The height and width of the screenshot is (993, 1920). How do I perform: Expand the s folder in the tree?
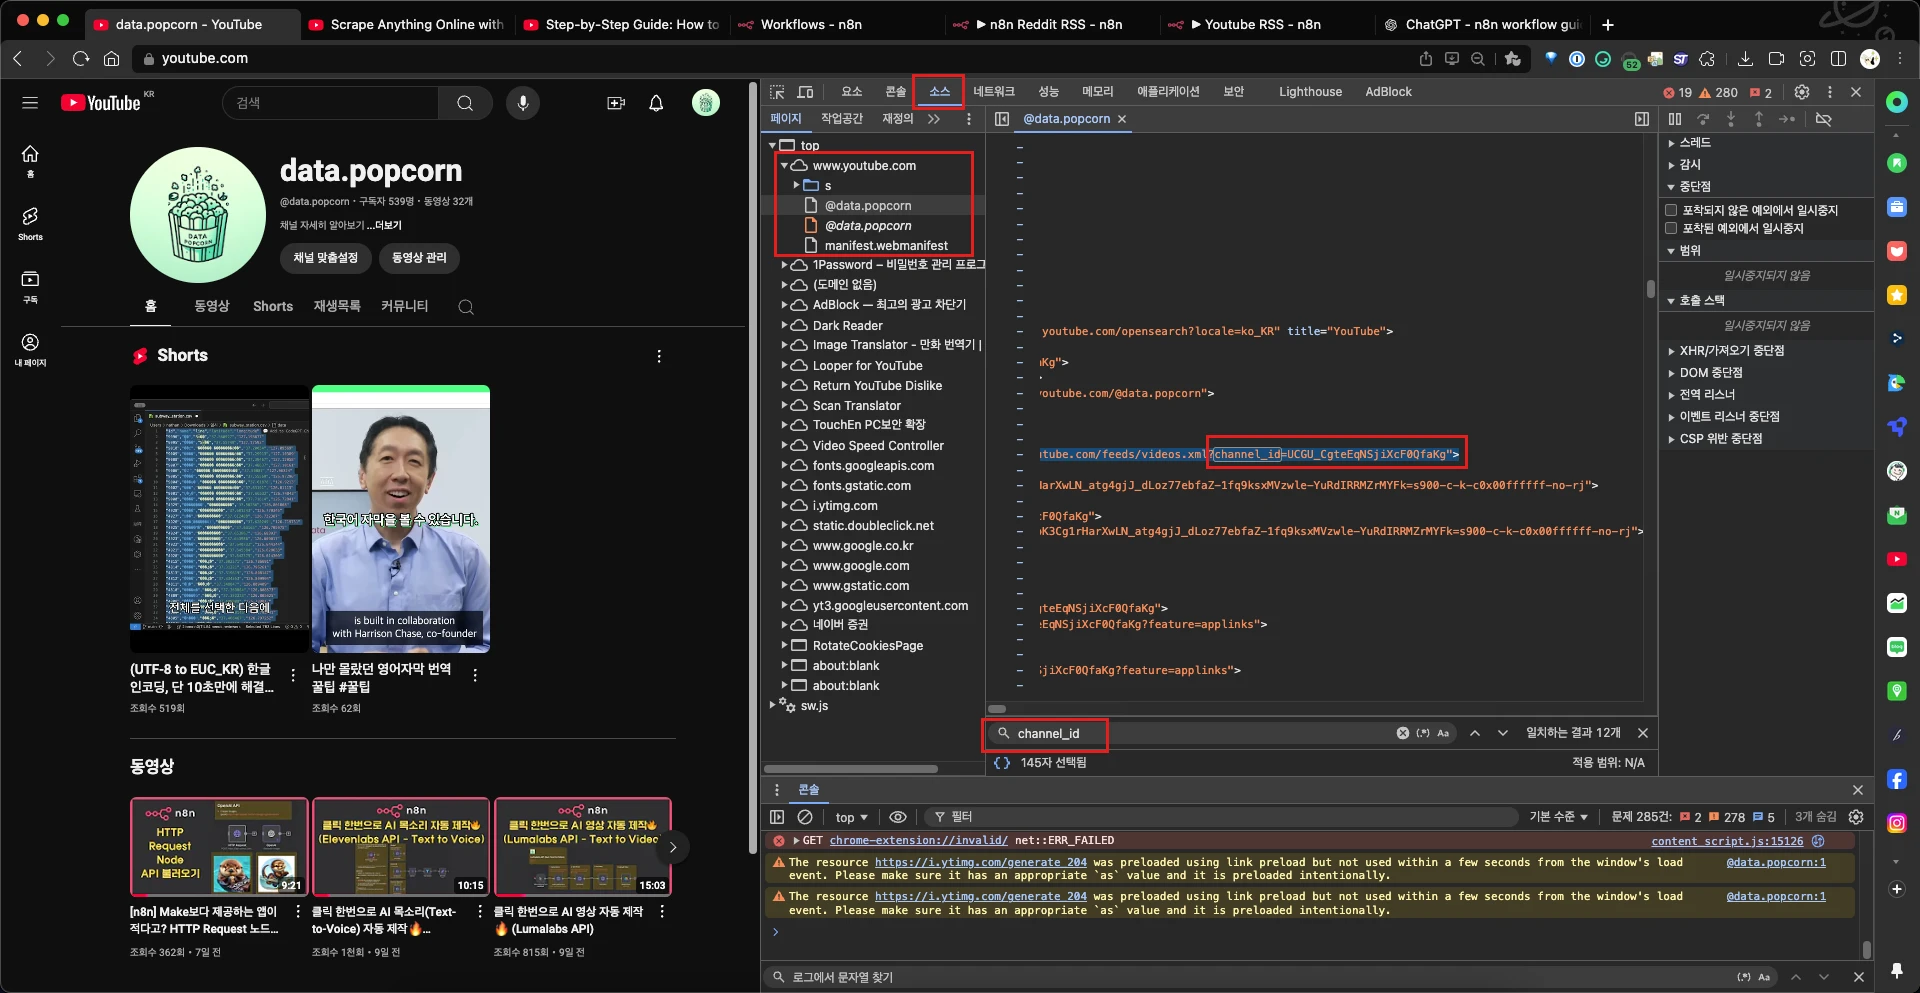(797, 185)
